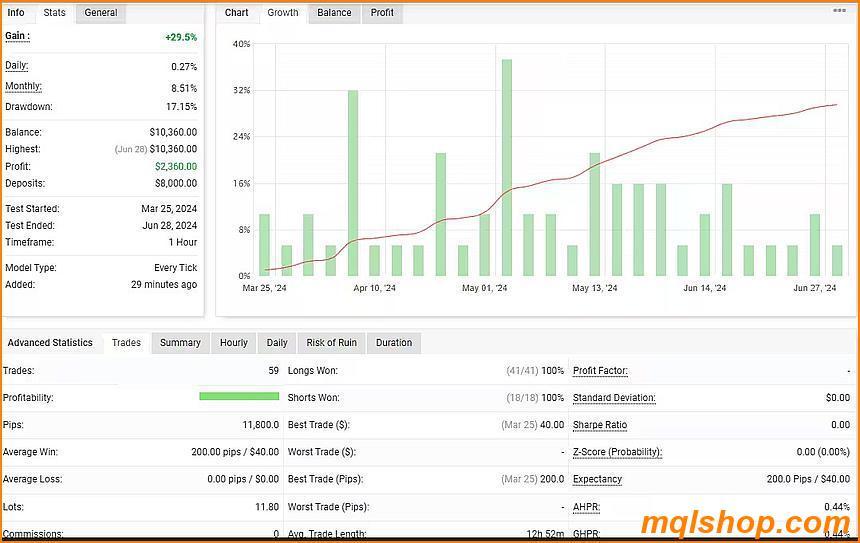This screenshot has width=860, height=543.
Task: Open the Profit chart tab
Action: coord(382,13)
